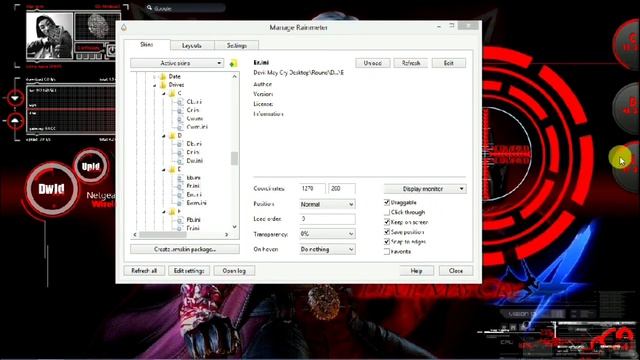This screenshot has height=360, width=640.
Task: Open the Transparency dropdown showing 0%
Action: click(327, 234)
